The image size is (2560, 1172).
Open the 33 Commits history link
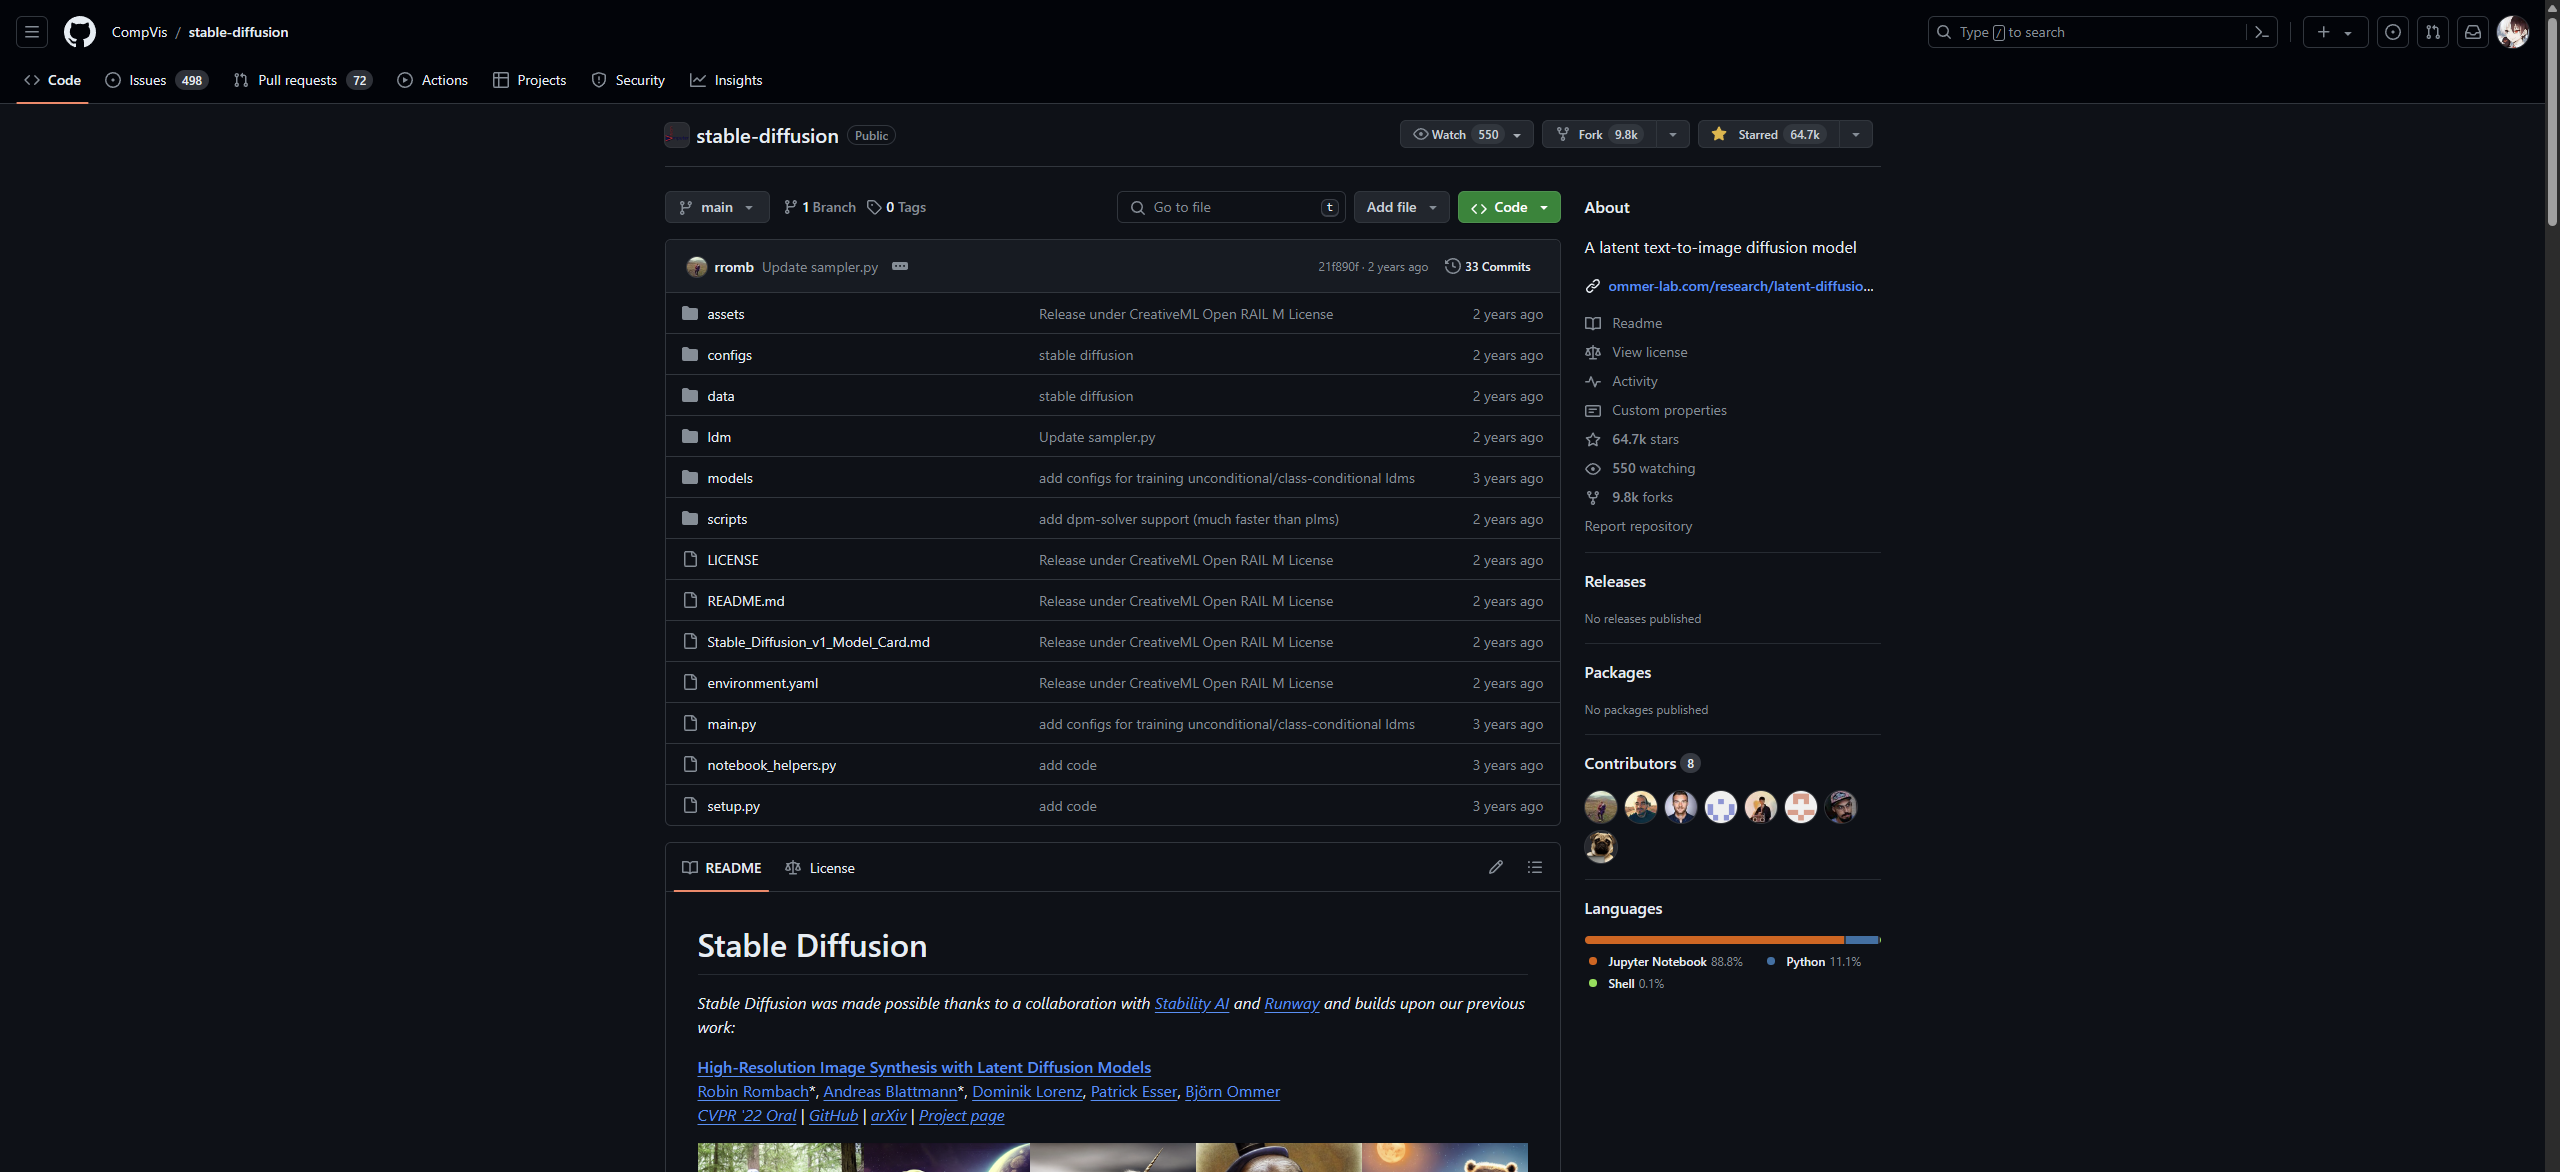[1487, 266]
